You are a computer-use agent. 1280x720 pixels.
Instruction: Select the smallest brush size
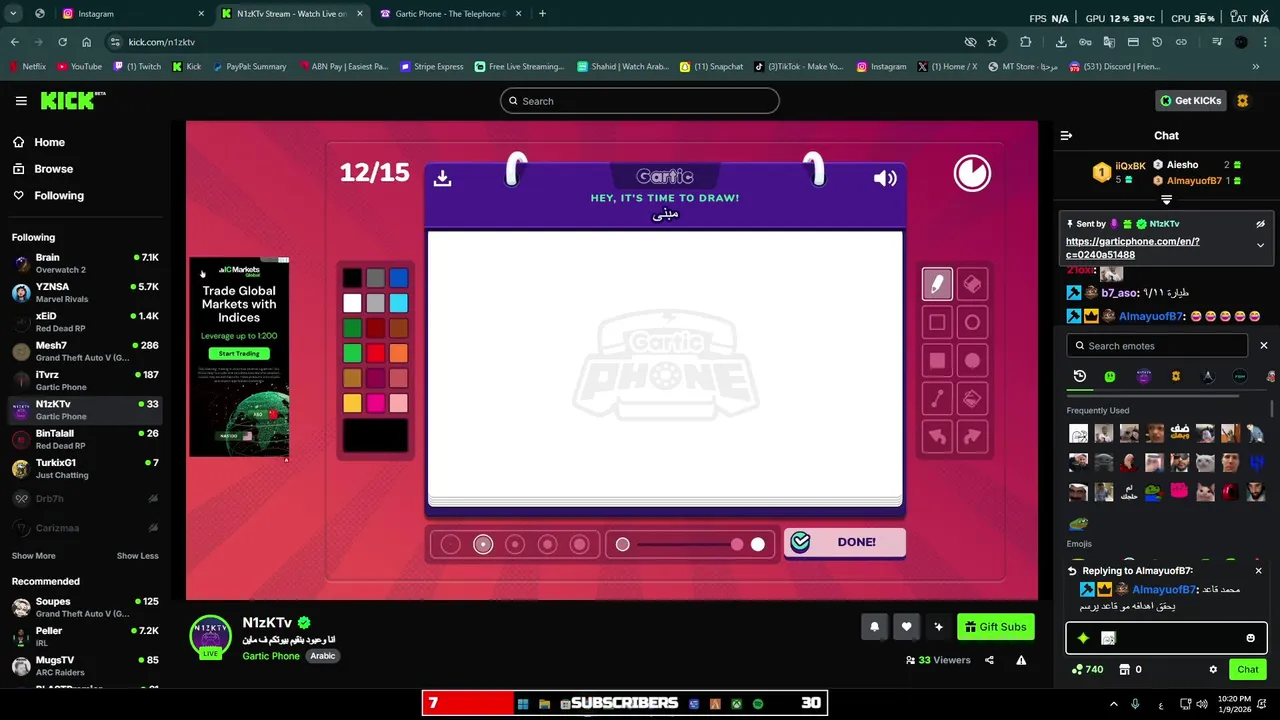pyautogui.click(x=451, y=544)
